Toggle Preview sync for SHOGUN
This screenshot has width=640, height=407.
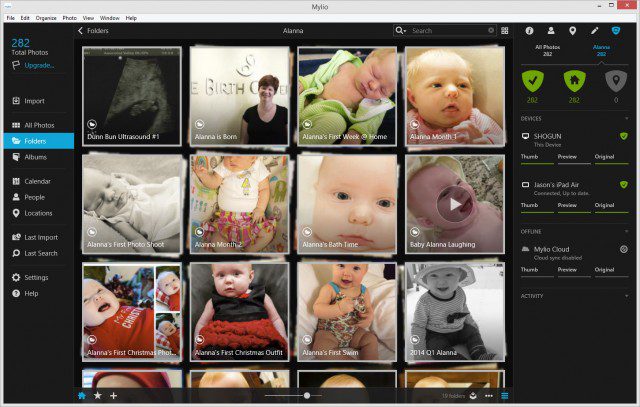click(574, 158)
